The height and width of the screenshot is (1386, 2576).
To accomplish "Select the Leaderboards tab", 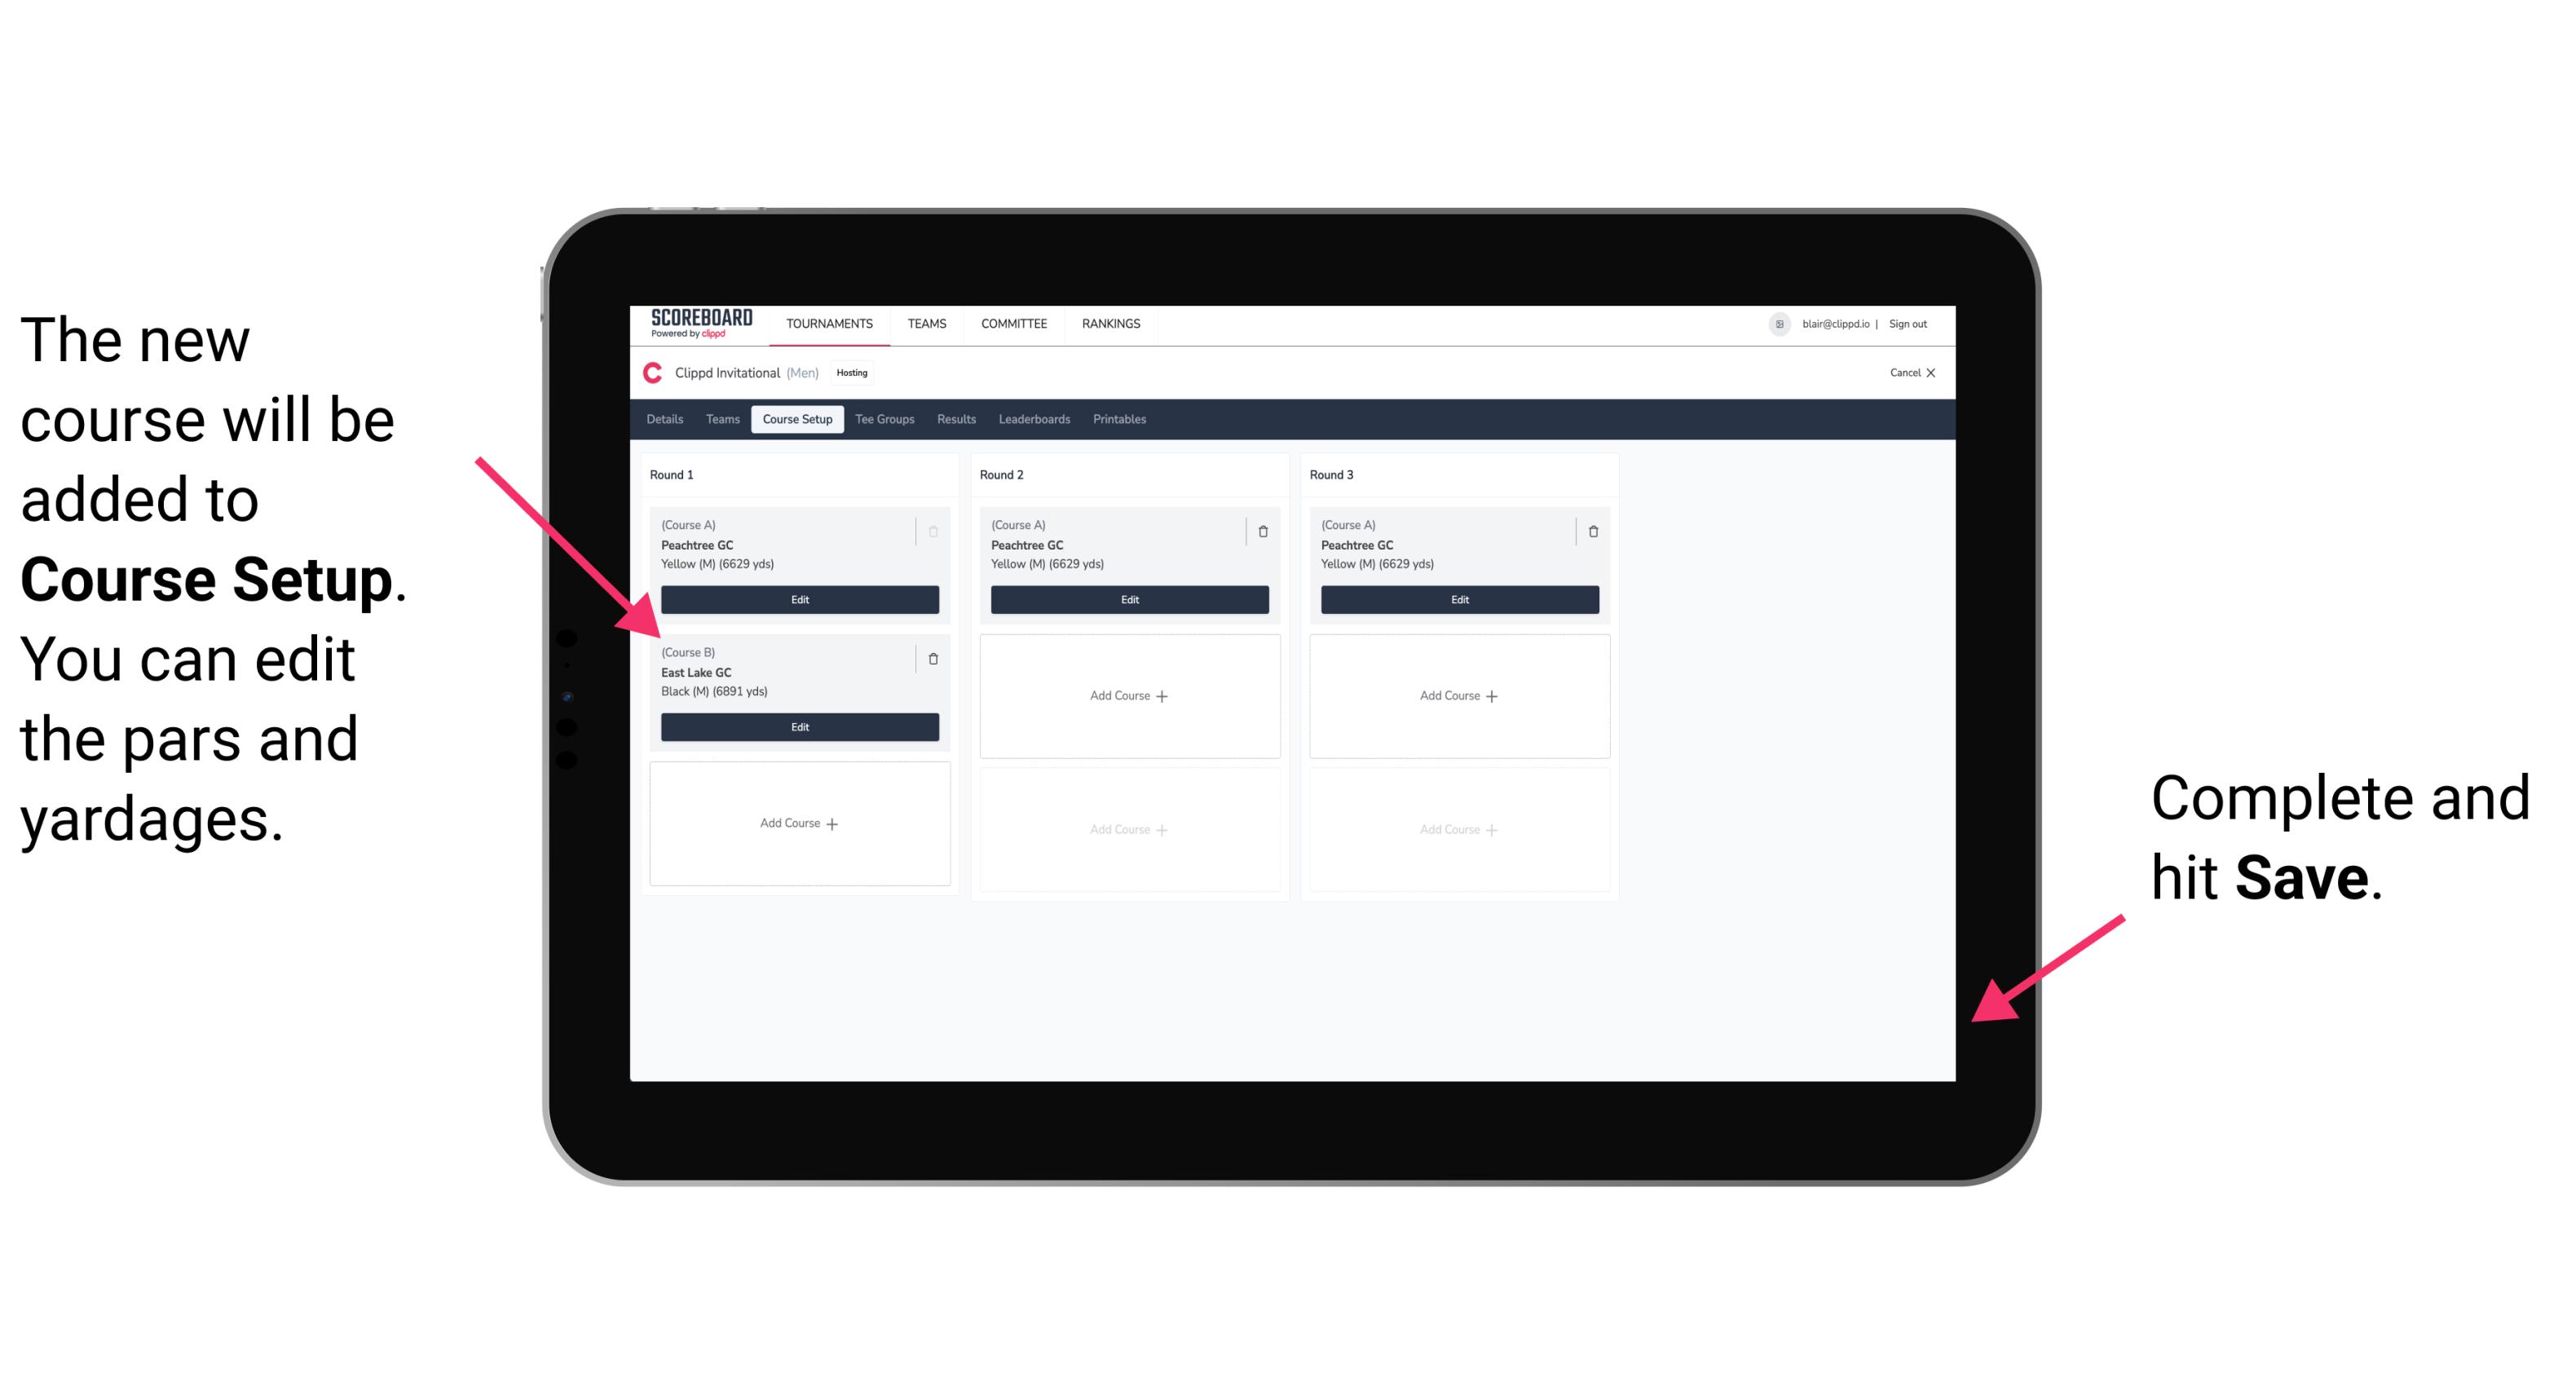I will pos(1037,420).
